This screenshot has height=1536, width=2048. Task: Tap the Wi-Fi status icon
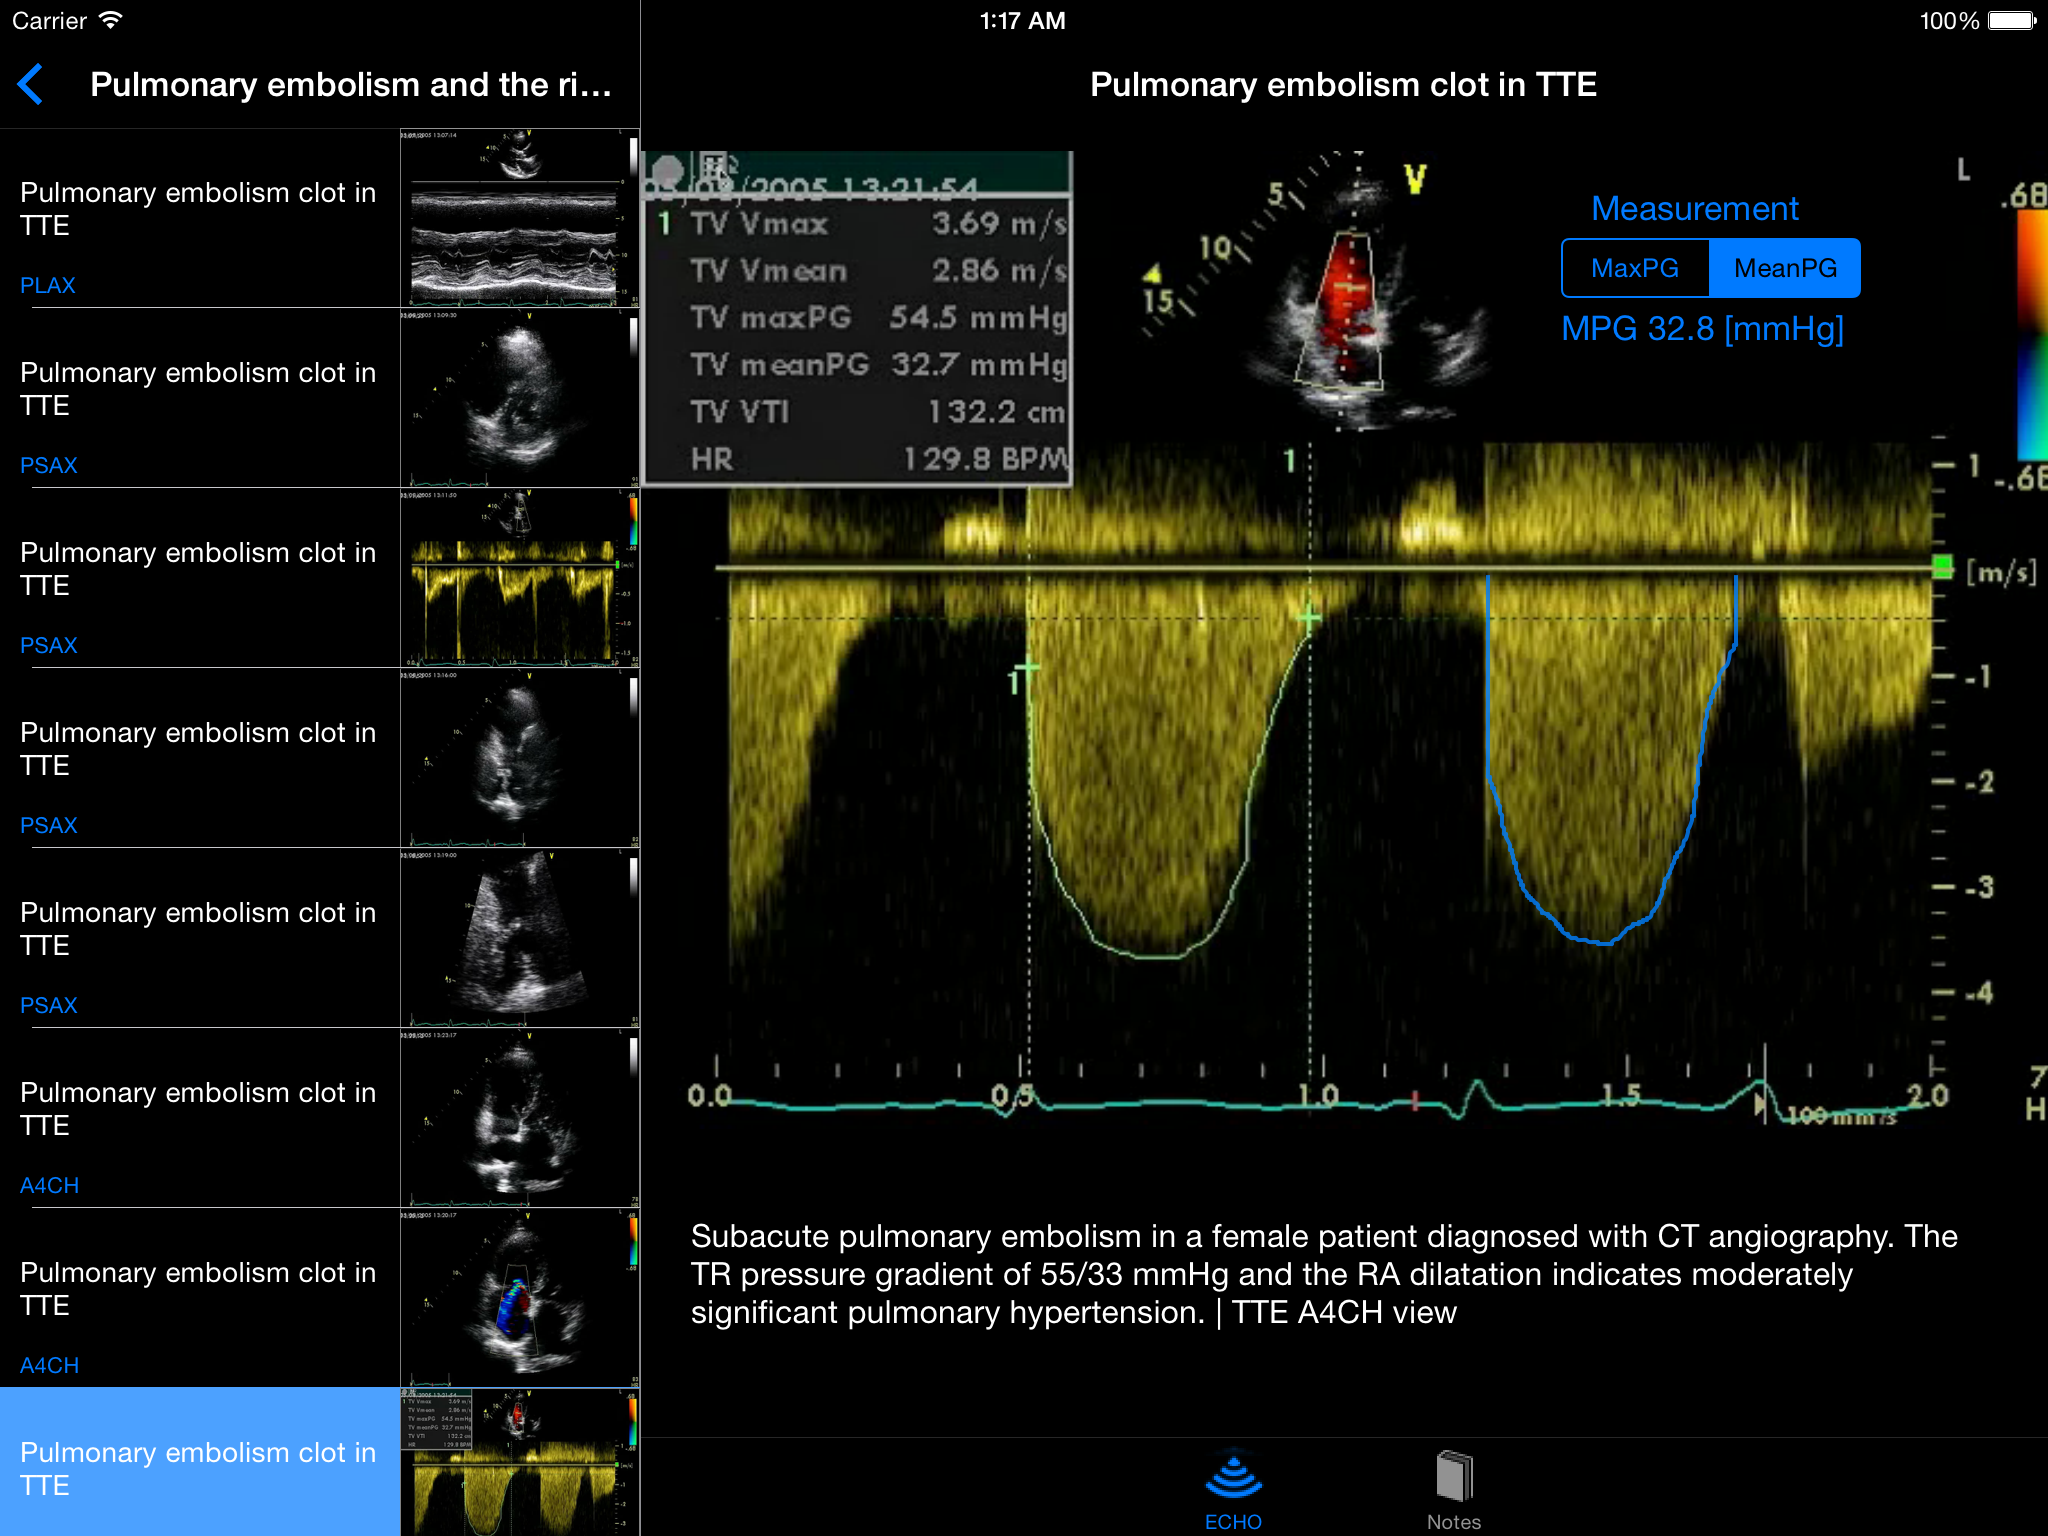[111, 20]
